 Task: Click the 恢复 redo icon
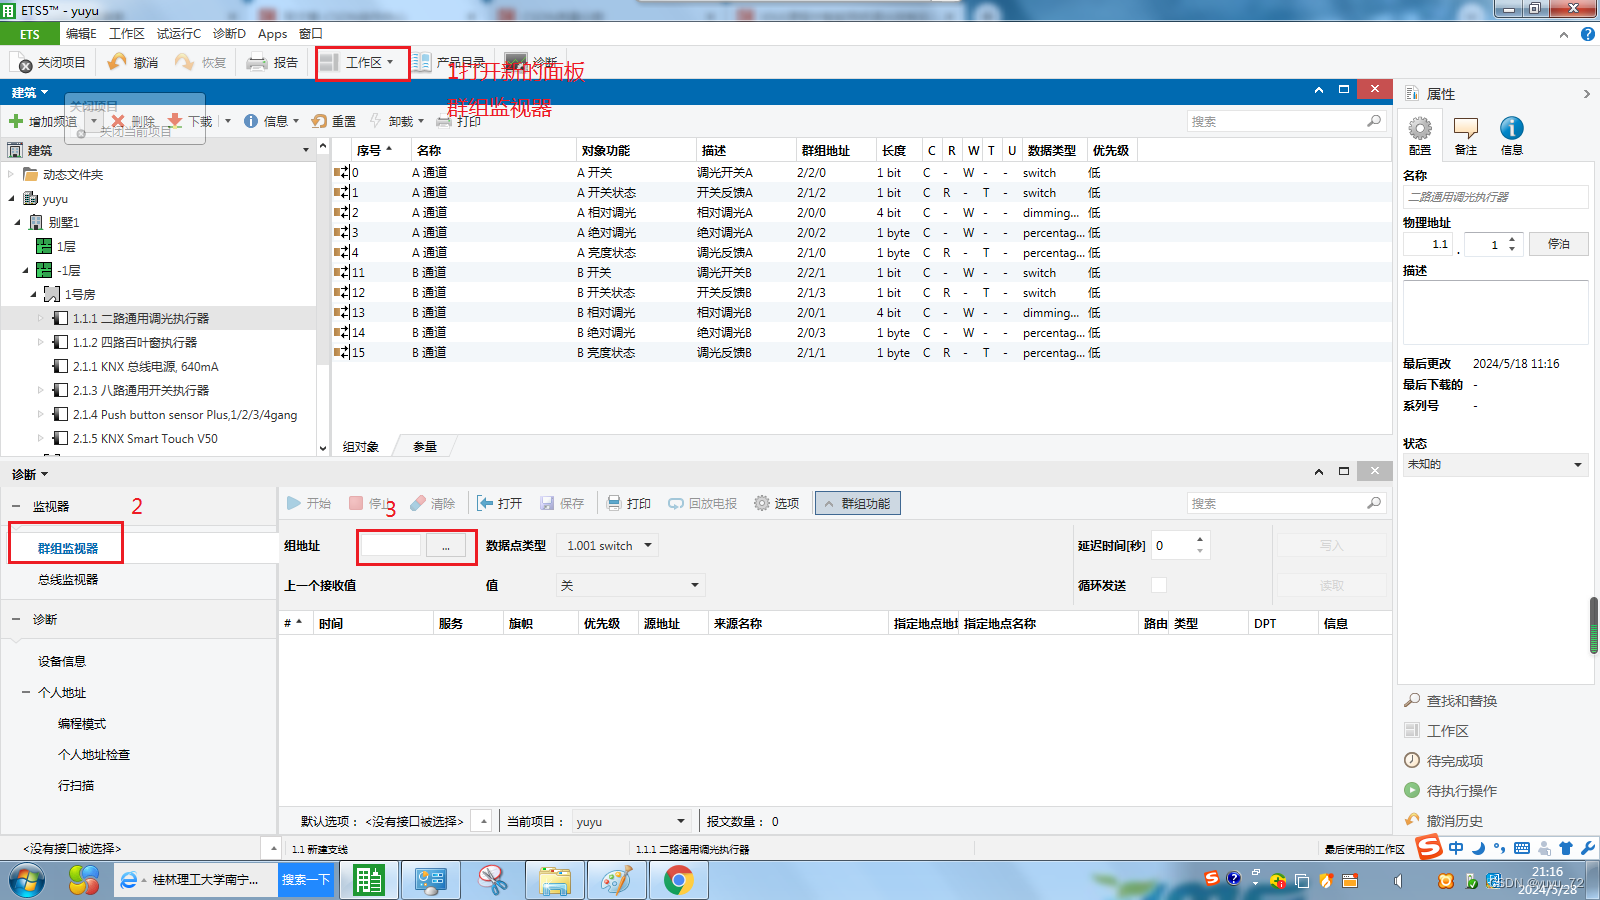tap(184, 62)
